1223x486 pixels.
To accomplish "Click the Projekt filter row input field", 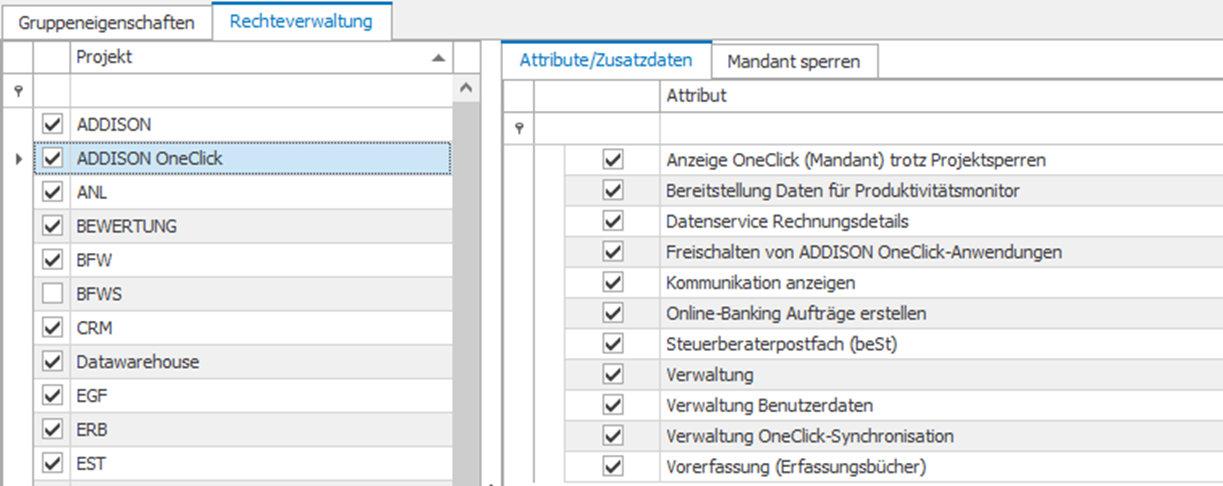I will click(260, 90).
